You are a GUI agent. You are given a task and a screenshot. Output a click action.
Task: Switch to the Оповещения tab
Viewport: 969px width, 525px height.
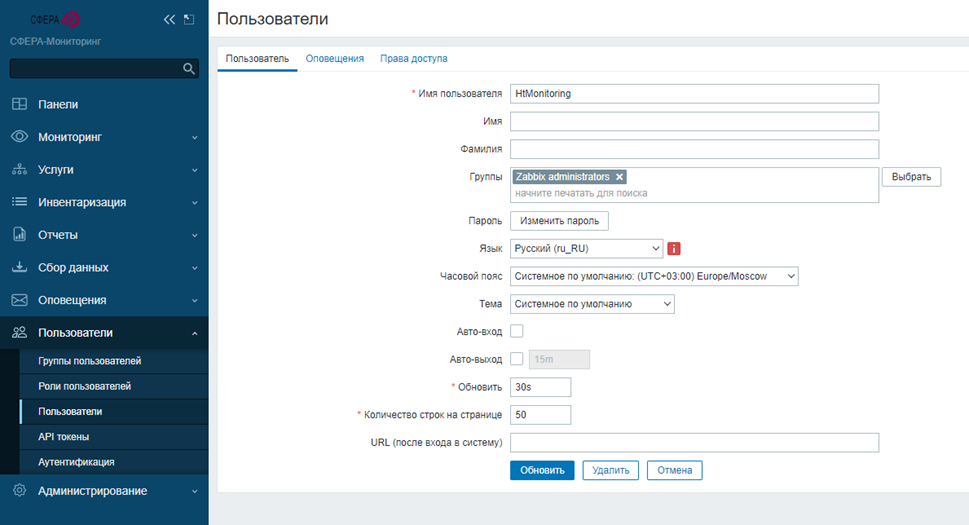[334, 59]
